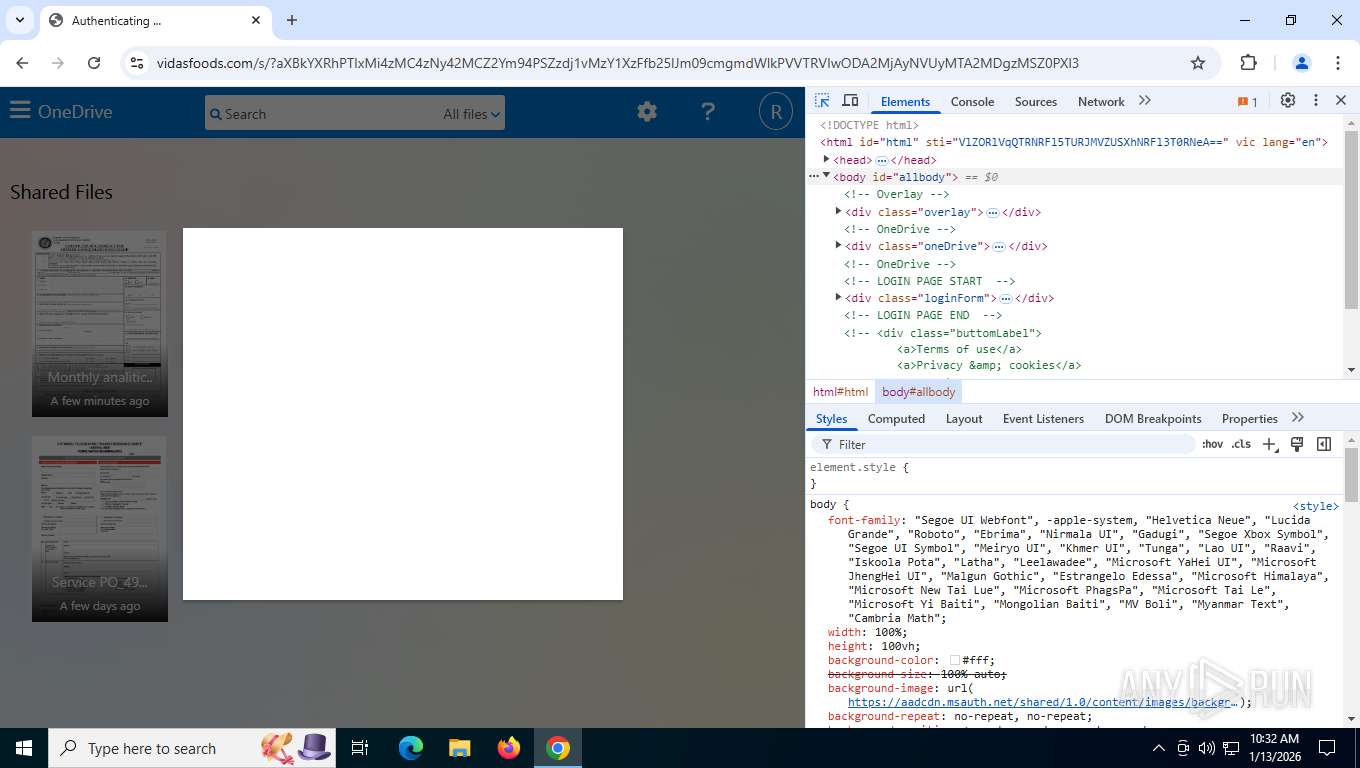
Task: Click the OneDrive settings gear icon
Action: pos(647,112)
